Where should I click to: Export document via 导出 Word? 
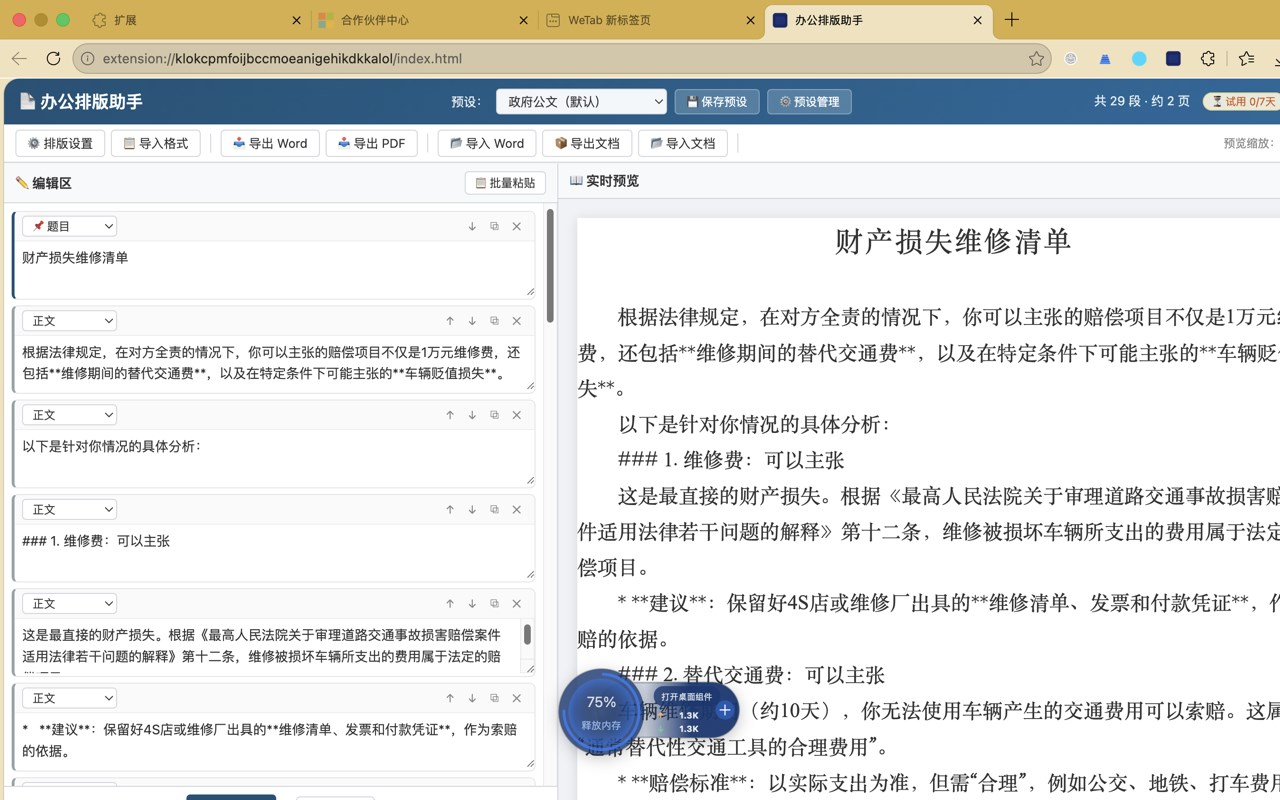pos(270,143)
